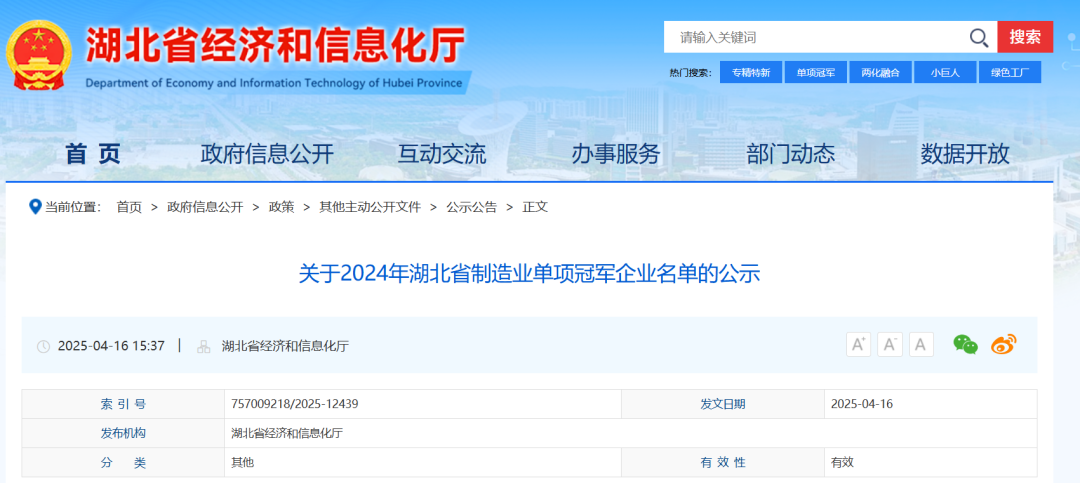Viewport: 1080px width, 483px height.
Task: Click publisher name next to the timestamp
Action: (x=285, y=346)
